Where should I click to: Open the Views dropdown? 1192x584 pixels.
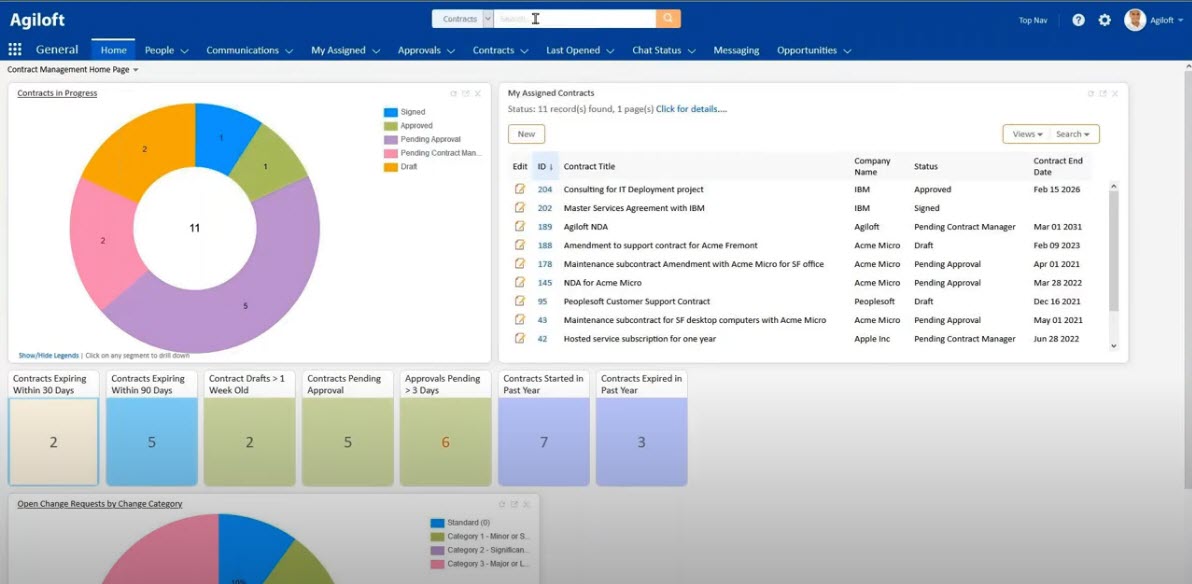[1027, 134]
